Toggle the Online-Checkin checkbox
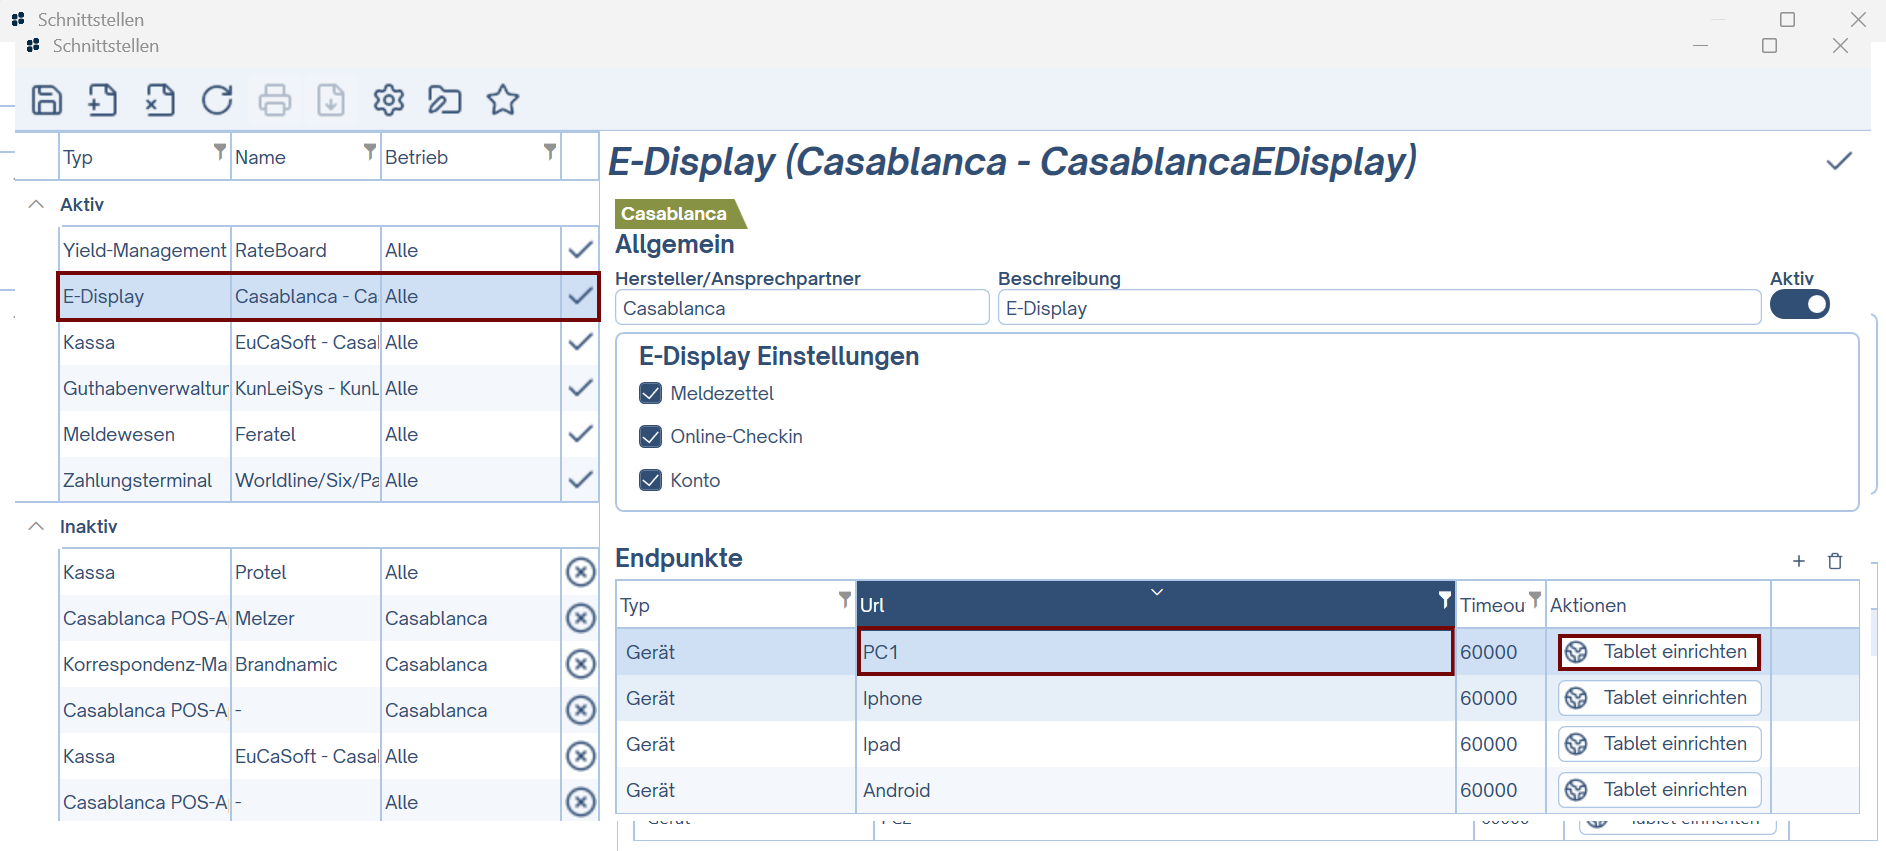 [651, 436]
